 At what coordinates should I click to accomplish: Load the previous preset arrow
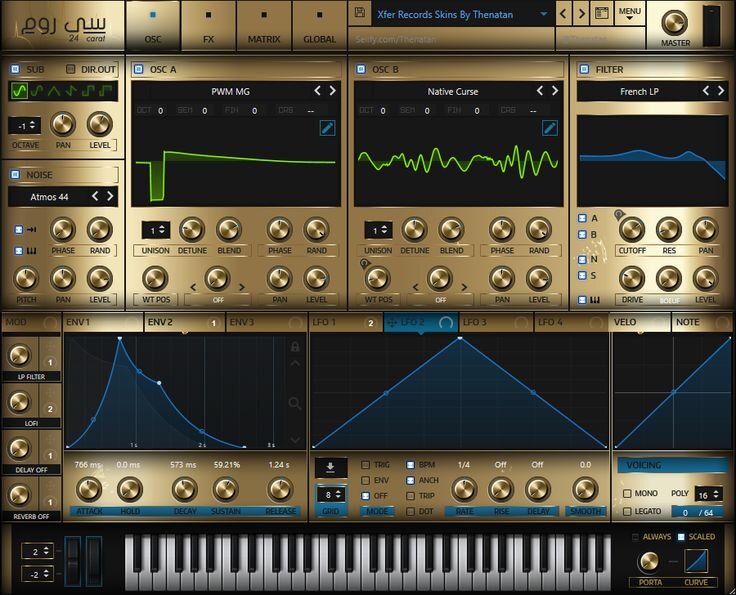tap(563, 14)
